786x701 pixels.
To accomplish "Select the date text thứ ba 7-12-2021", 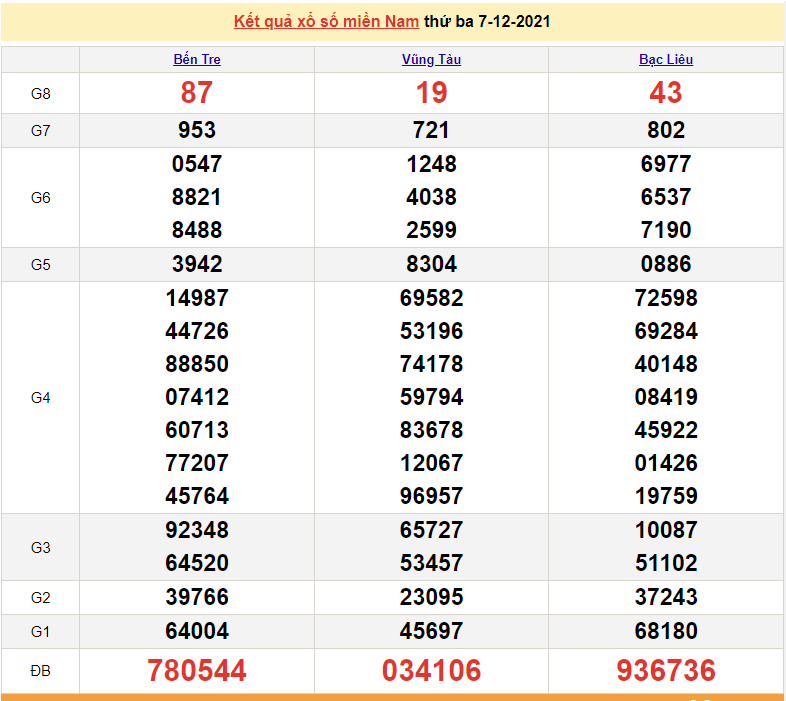I will 487,22.
